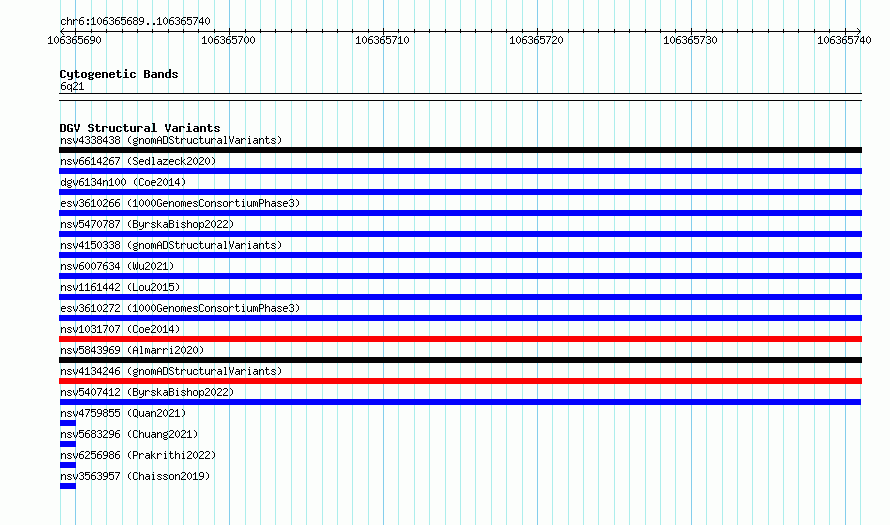Click blue bar below nsv4150338
Screen dimensions: 890x525
[460, 255]
